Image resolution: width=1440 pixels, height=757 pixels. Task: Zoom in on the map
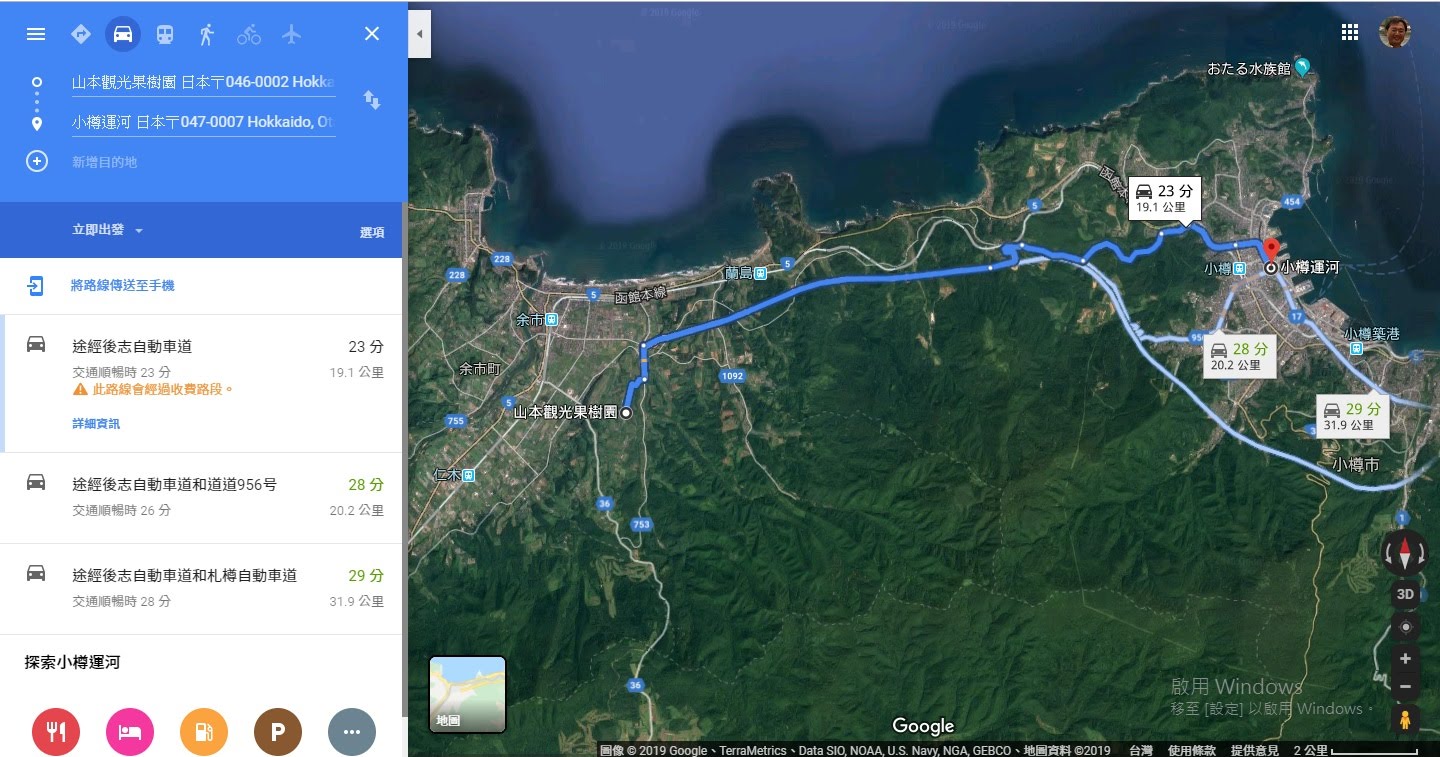(x=1405, y=659)
